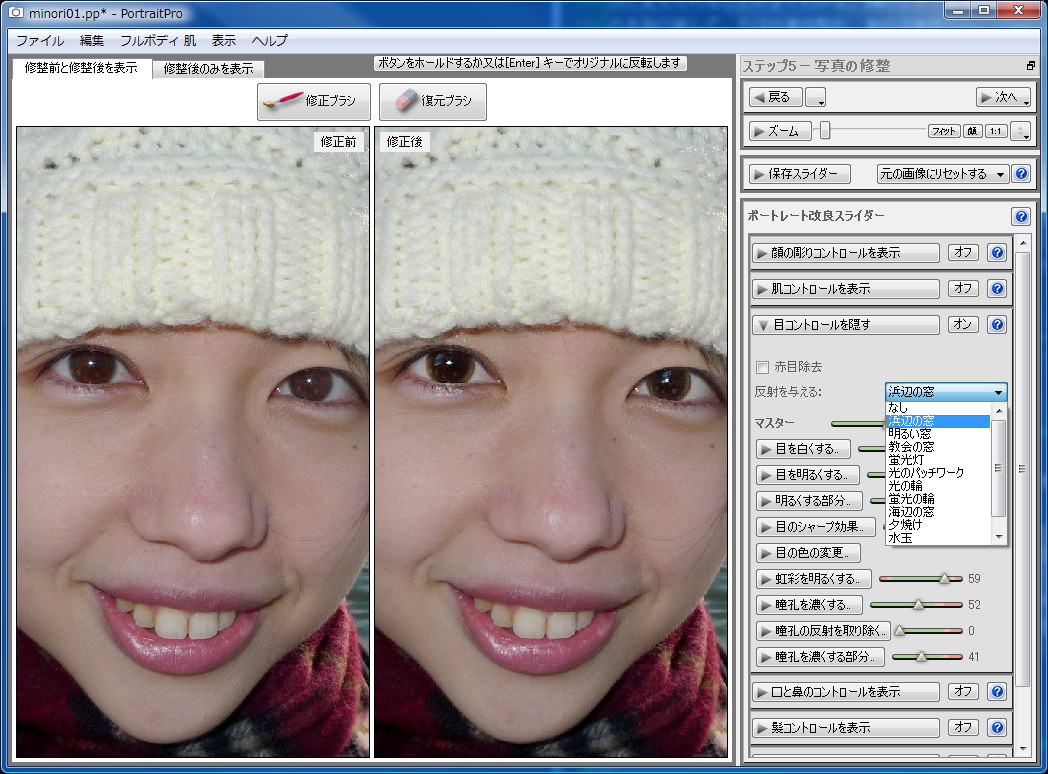Viewport: 1048px width, 774px height.
Task: Open the 元の画像にリセットする dropdown
Action: tap(943, 174)
